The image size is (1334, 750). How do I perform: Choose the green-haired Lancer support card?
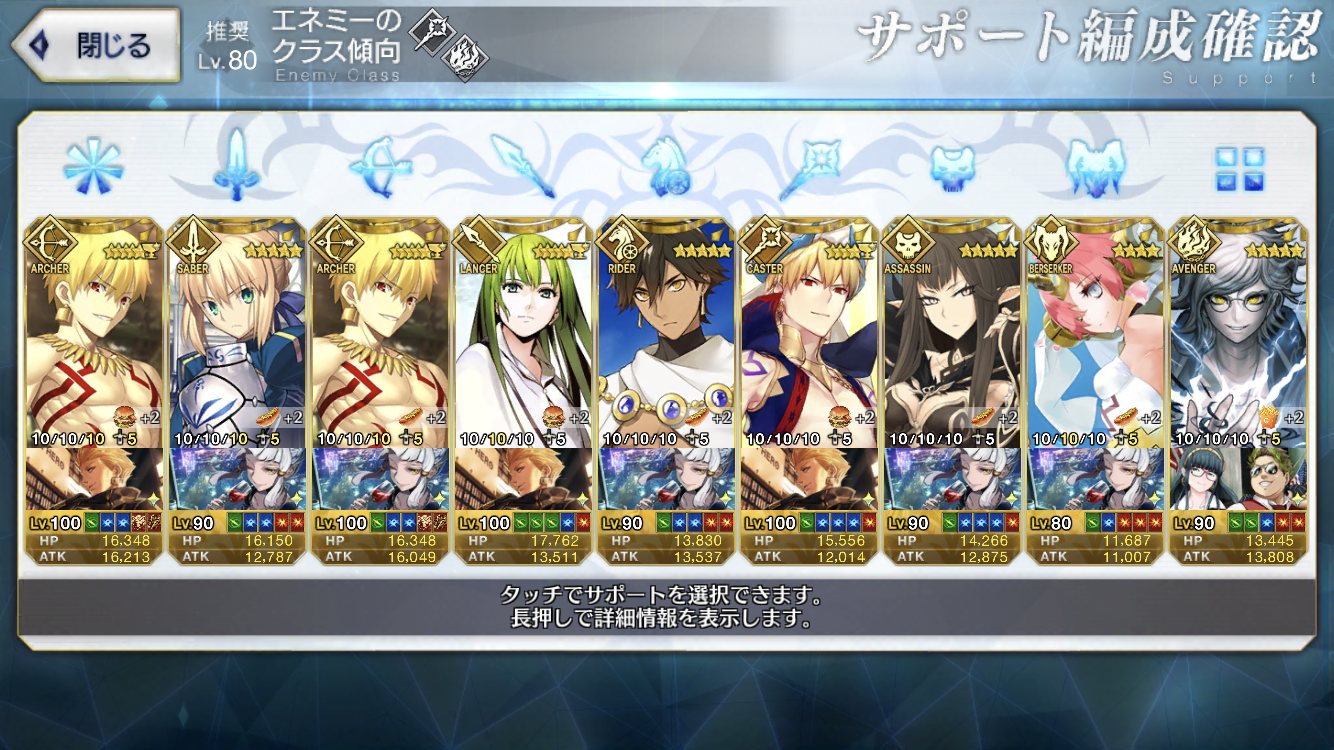pos(522,392)
